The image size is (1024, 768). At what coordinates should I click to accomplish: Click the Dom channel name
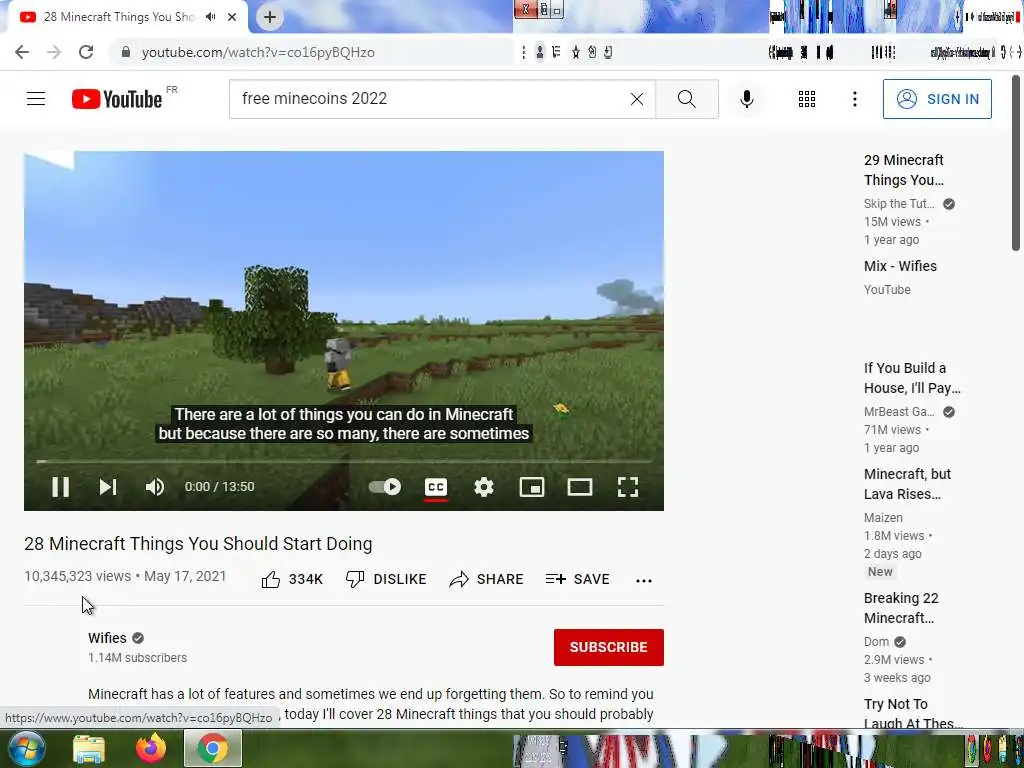click(876, 641)
